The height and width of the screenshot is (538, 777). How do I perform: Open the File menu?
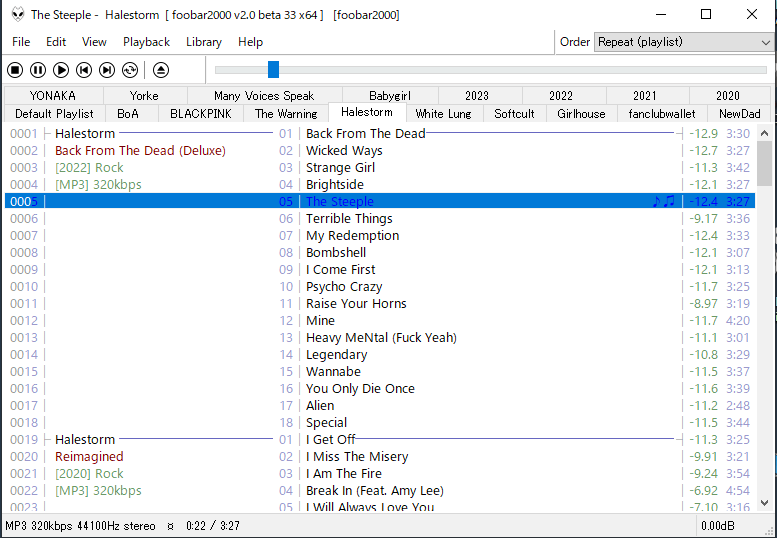click(x=21, y=42)
